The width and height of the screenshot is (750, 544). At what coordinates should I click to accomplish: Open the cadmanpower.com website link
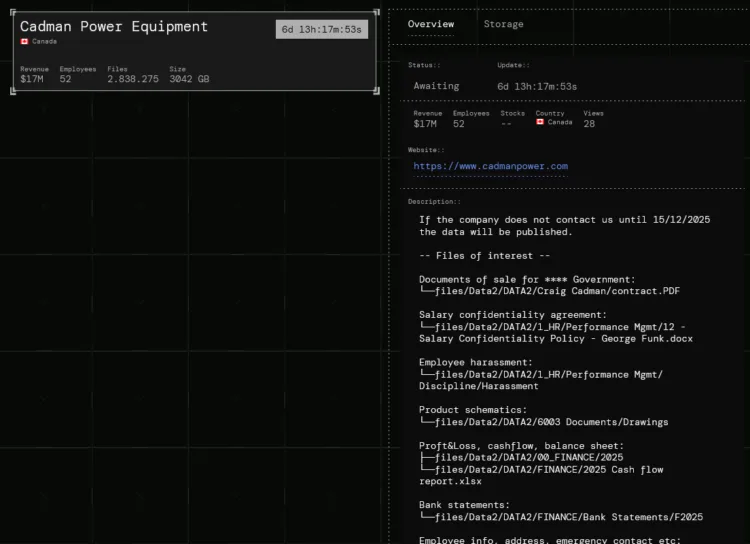point(490,166)
